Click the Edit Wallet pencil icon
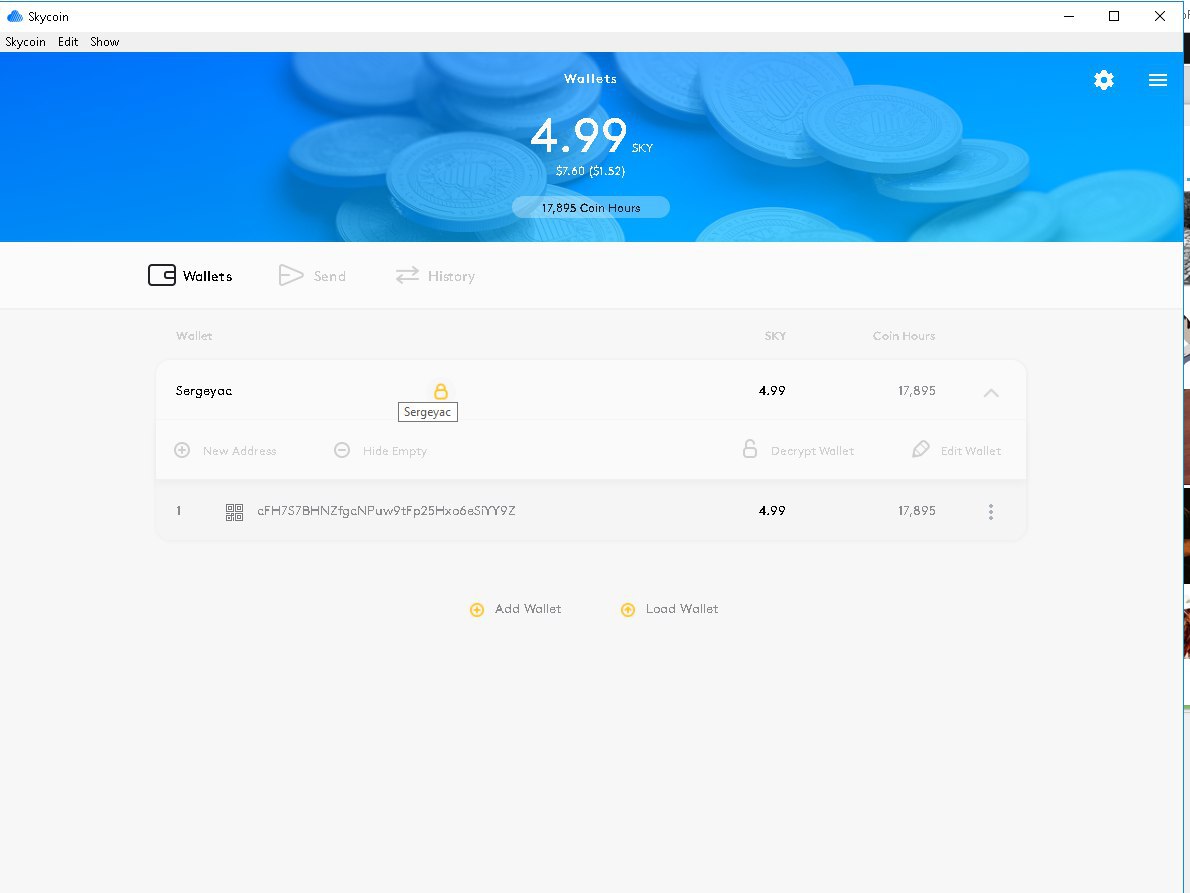Image resolution: width=1190 pixels, height=893 pixels. pyautogui.click(x=921, y=449)
